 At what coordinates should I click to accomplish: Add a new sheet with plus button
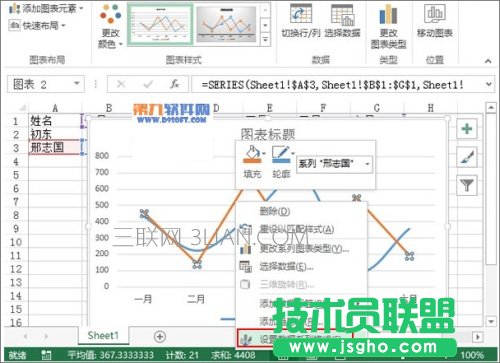click(x=160, y=337)
